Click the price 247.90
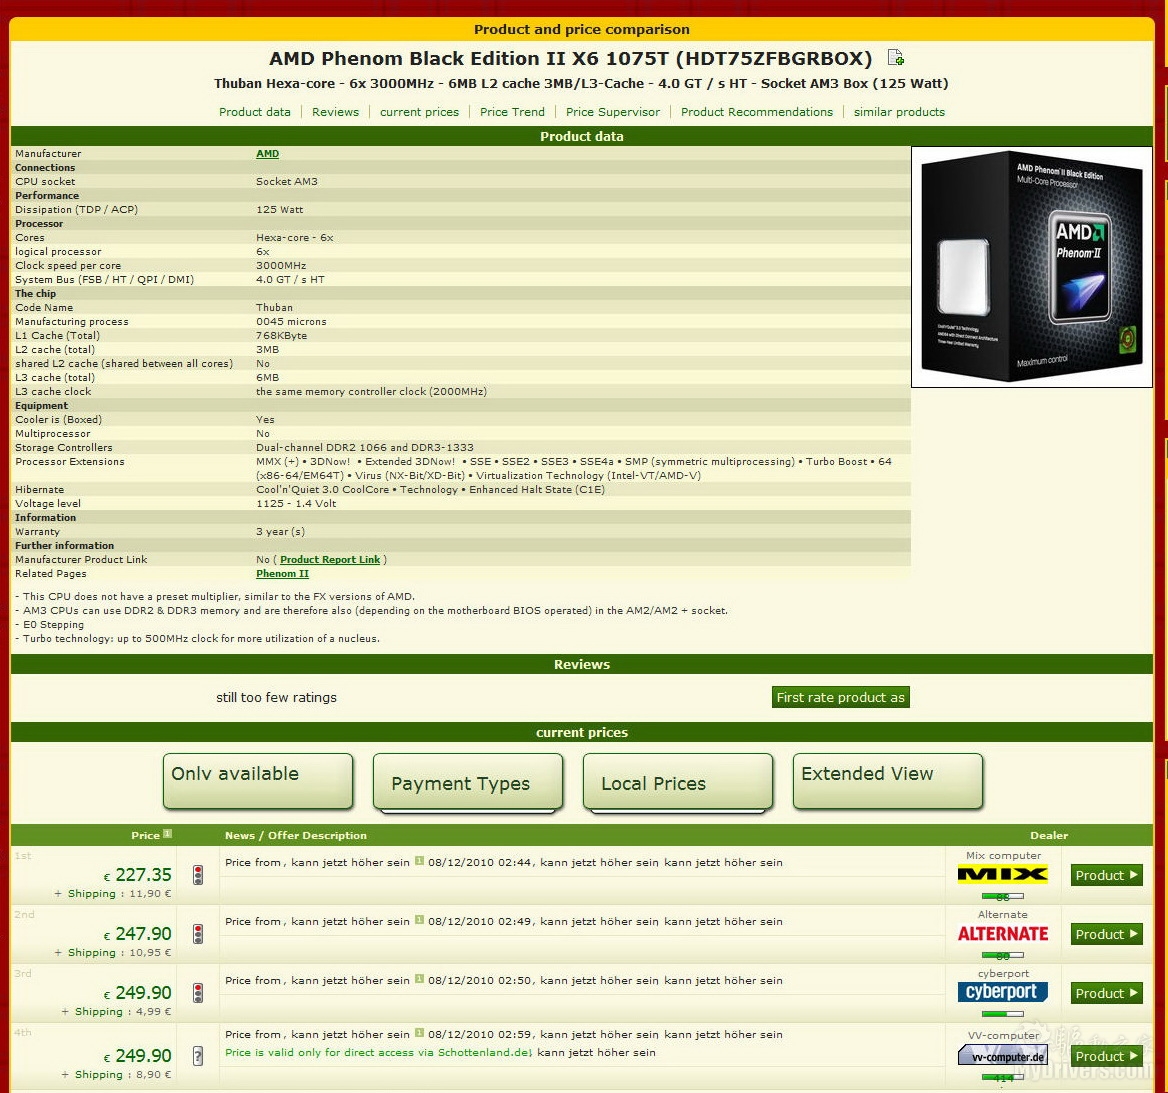The image size is (1168, 1093). 143,934
